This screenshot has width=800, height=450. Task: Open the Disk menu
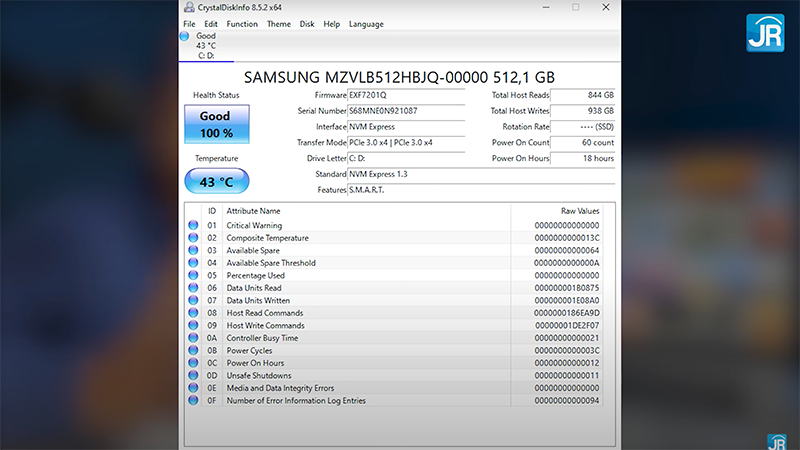tap(307, 24)
